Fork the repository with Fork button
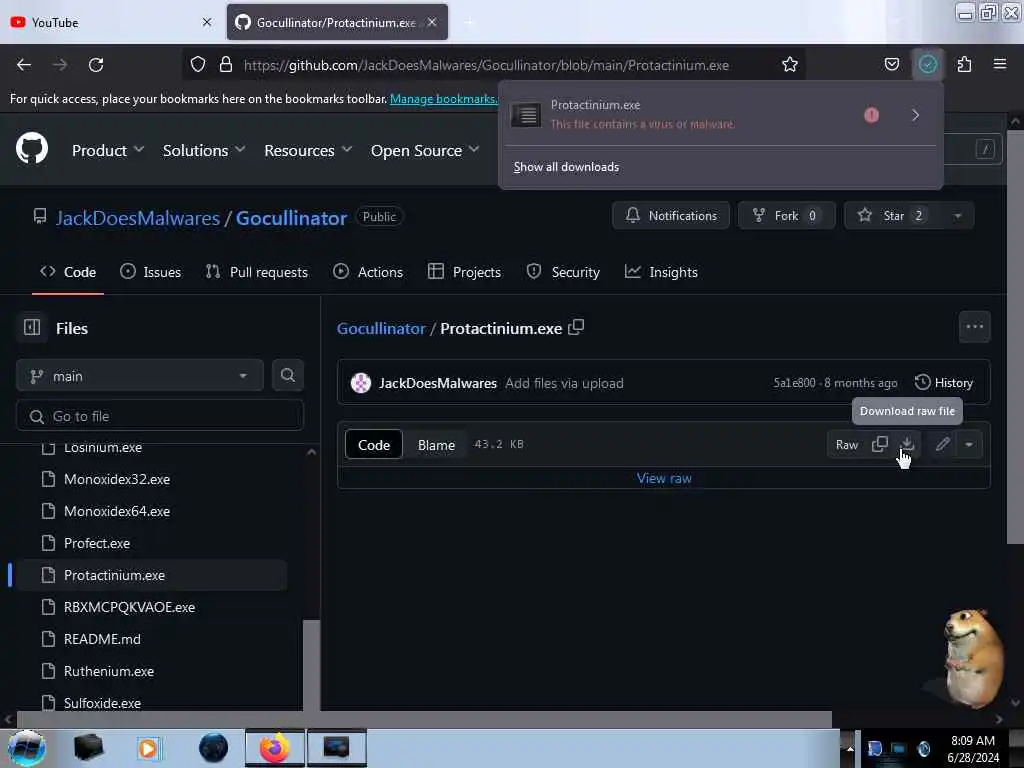This screenshot has width=1024, height=768. click(786, 216)
